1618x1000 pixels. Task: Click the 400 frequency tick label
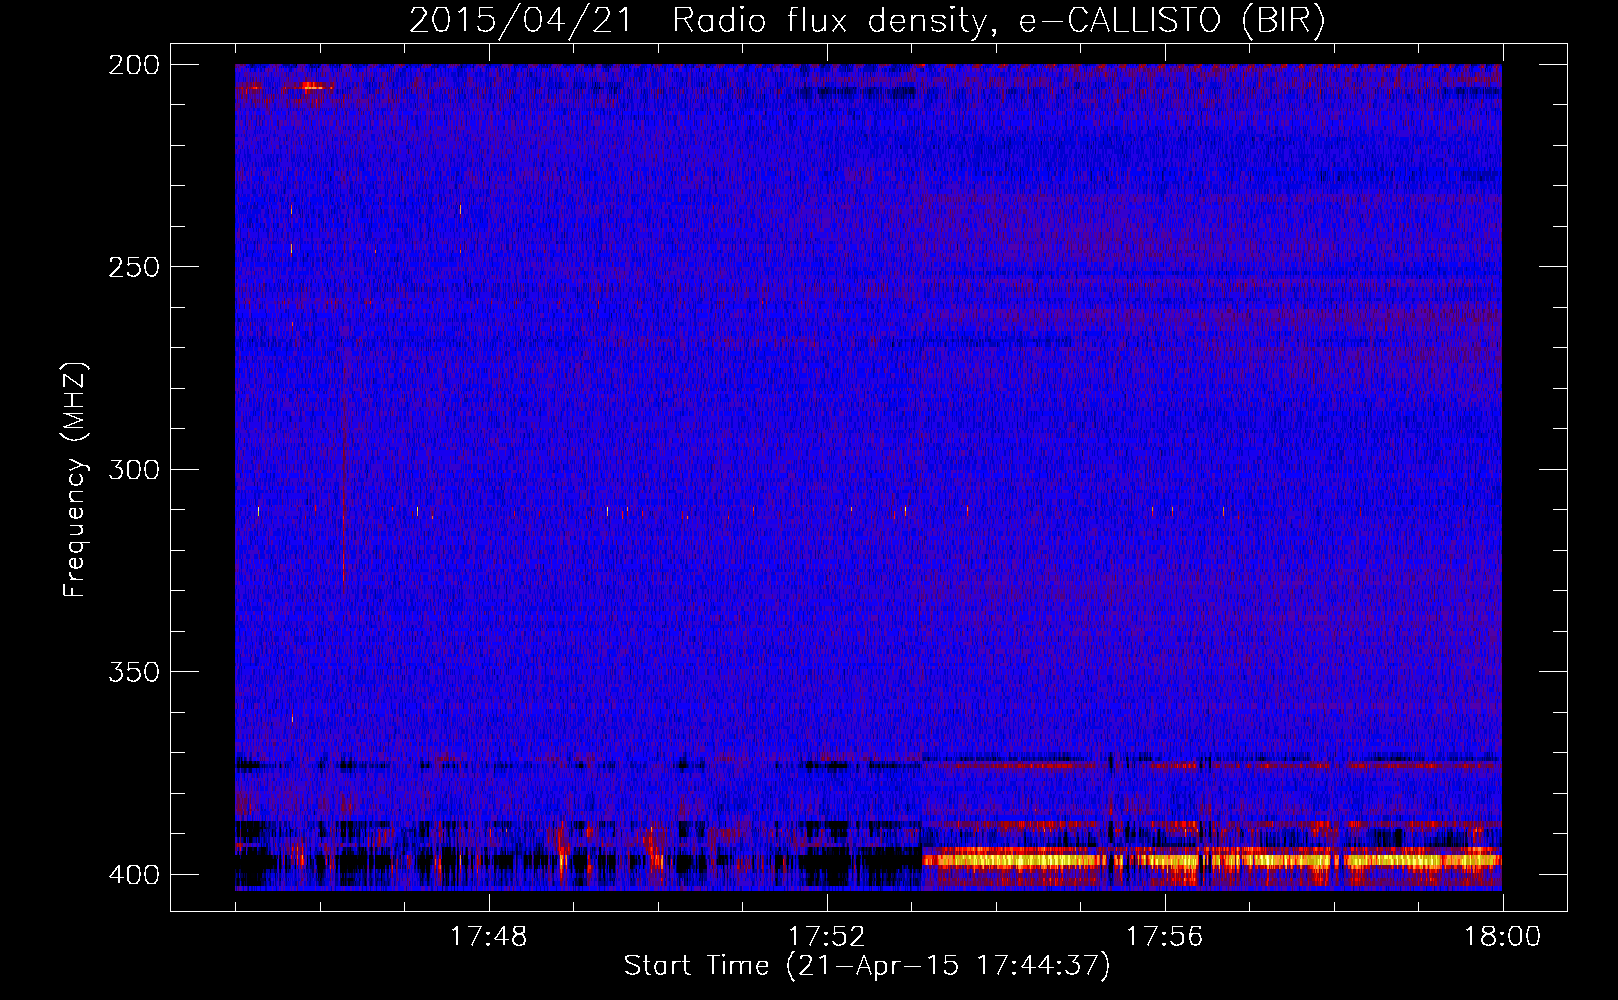(x=133, y=874)
